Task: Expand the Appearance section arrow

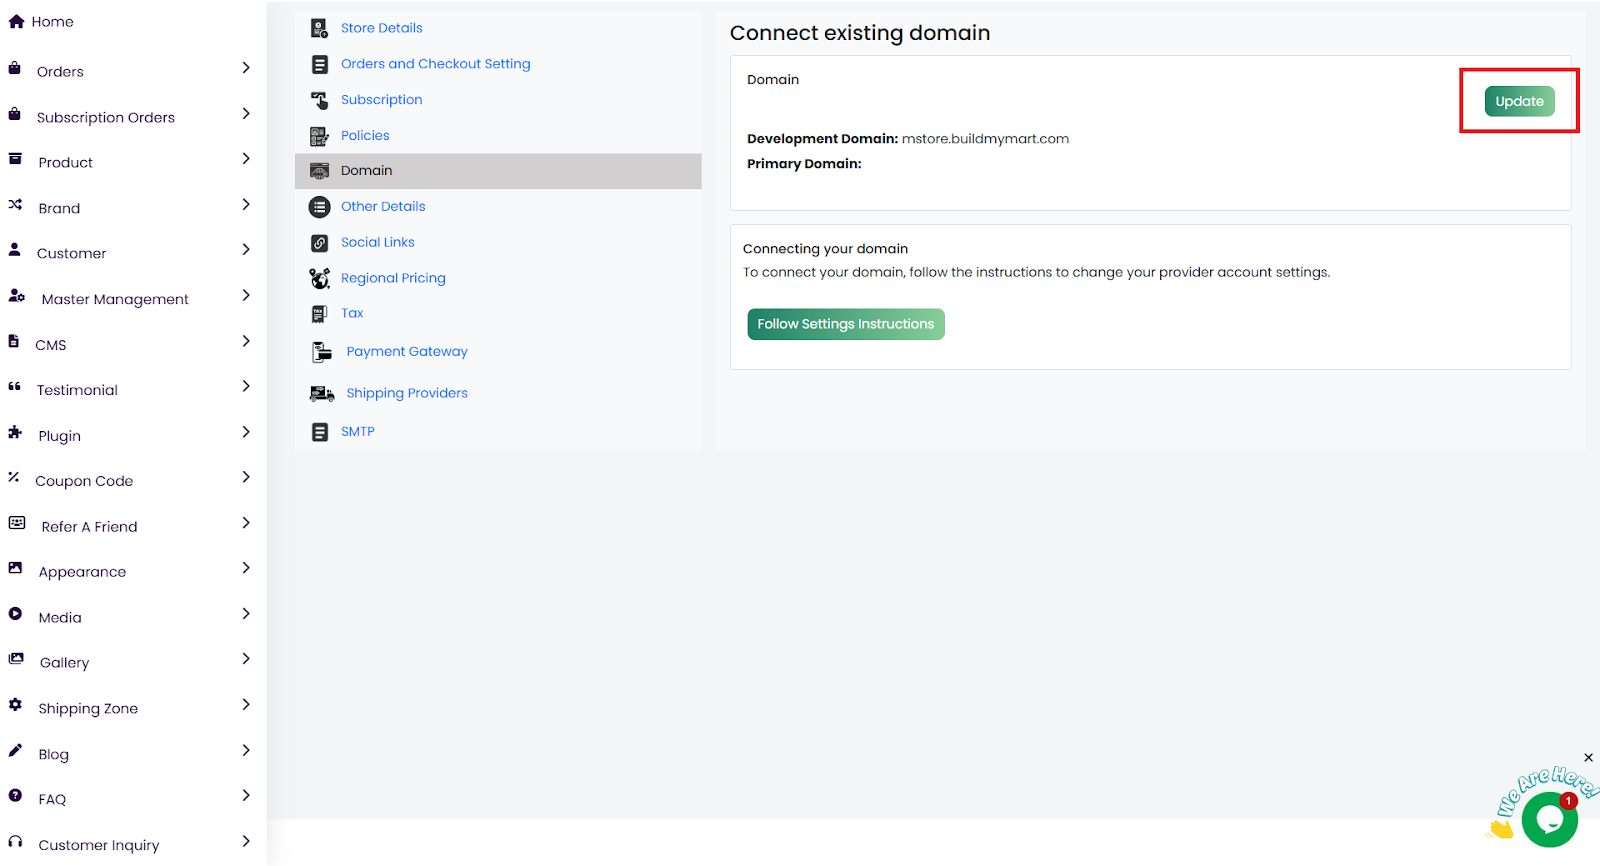Action: click(x=246, y=568)
